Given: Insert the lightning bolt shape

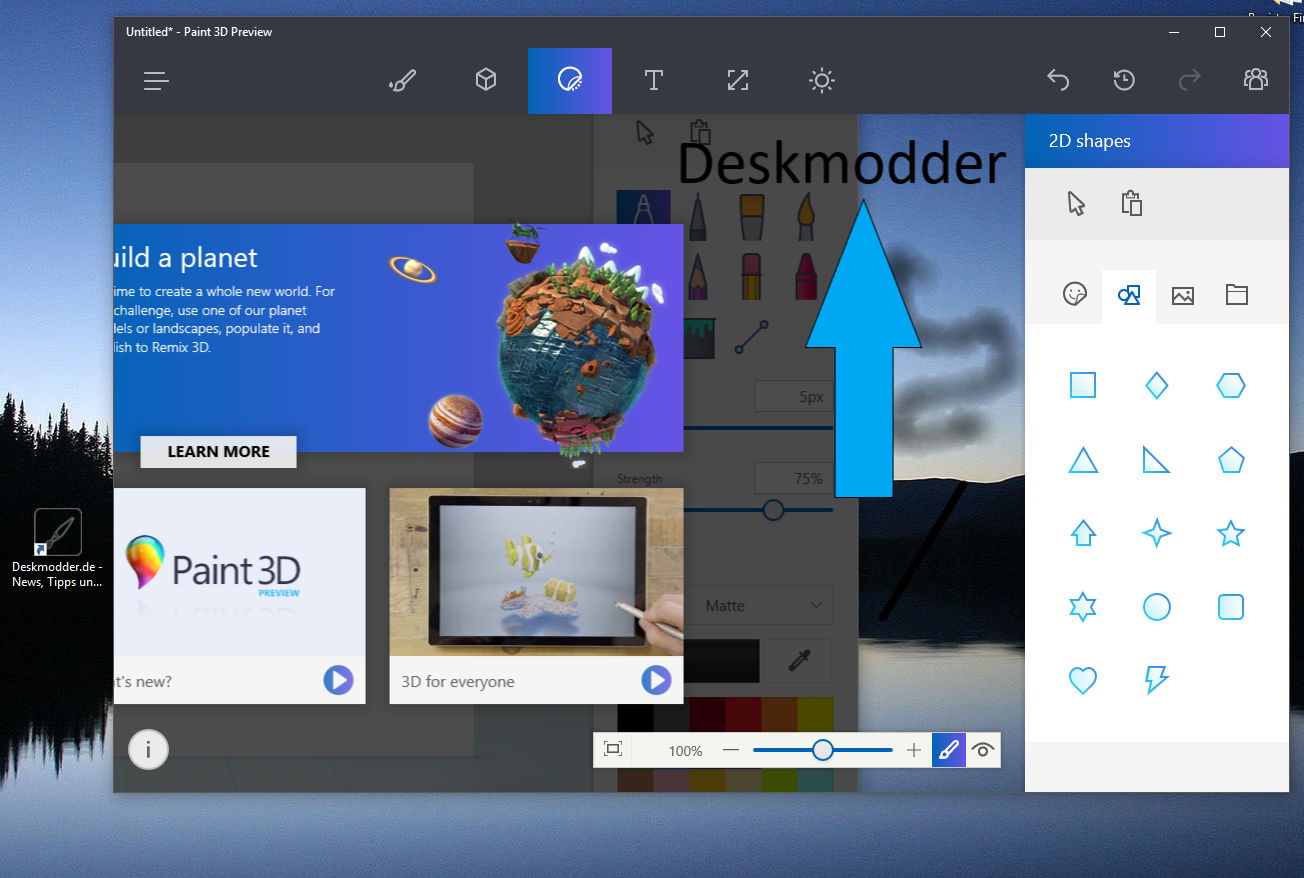Looking at the screenshot, I should [x=1157, y=680].
